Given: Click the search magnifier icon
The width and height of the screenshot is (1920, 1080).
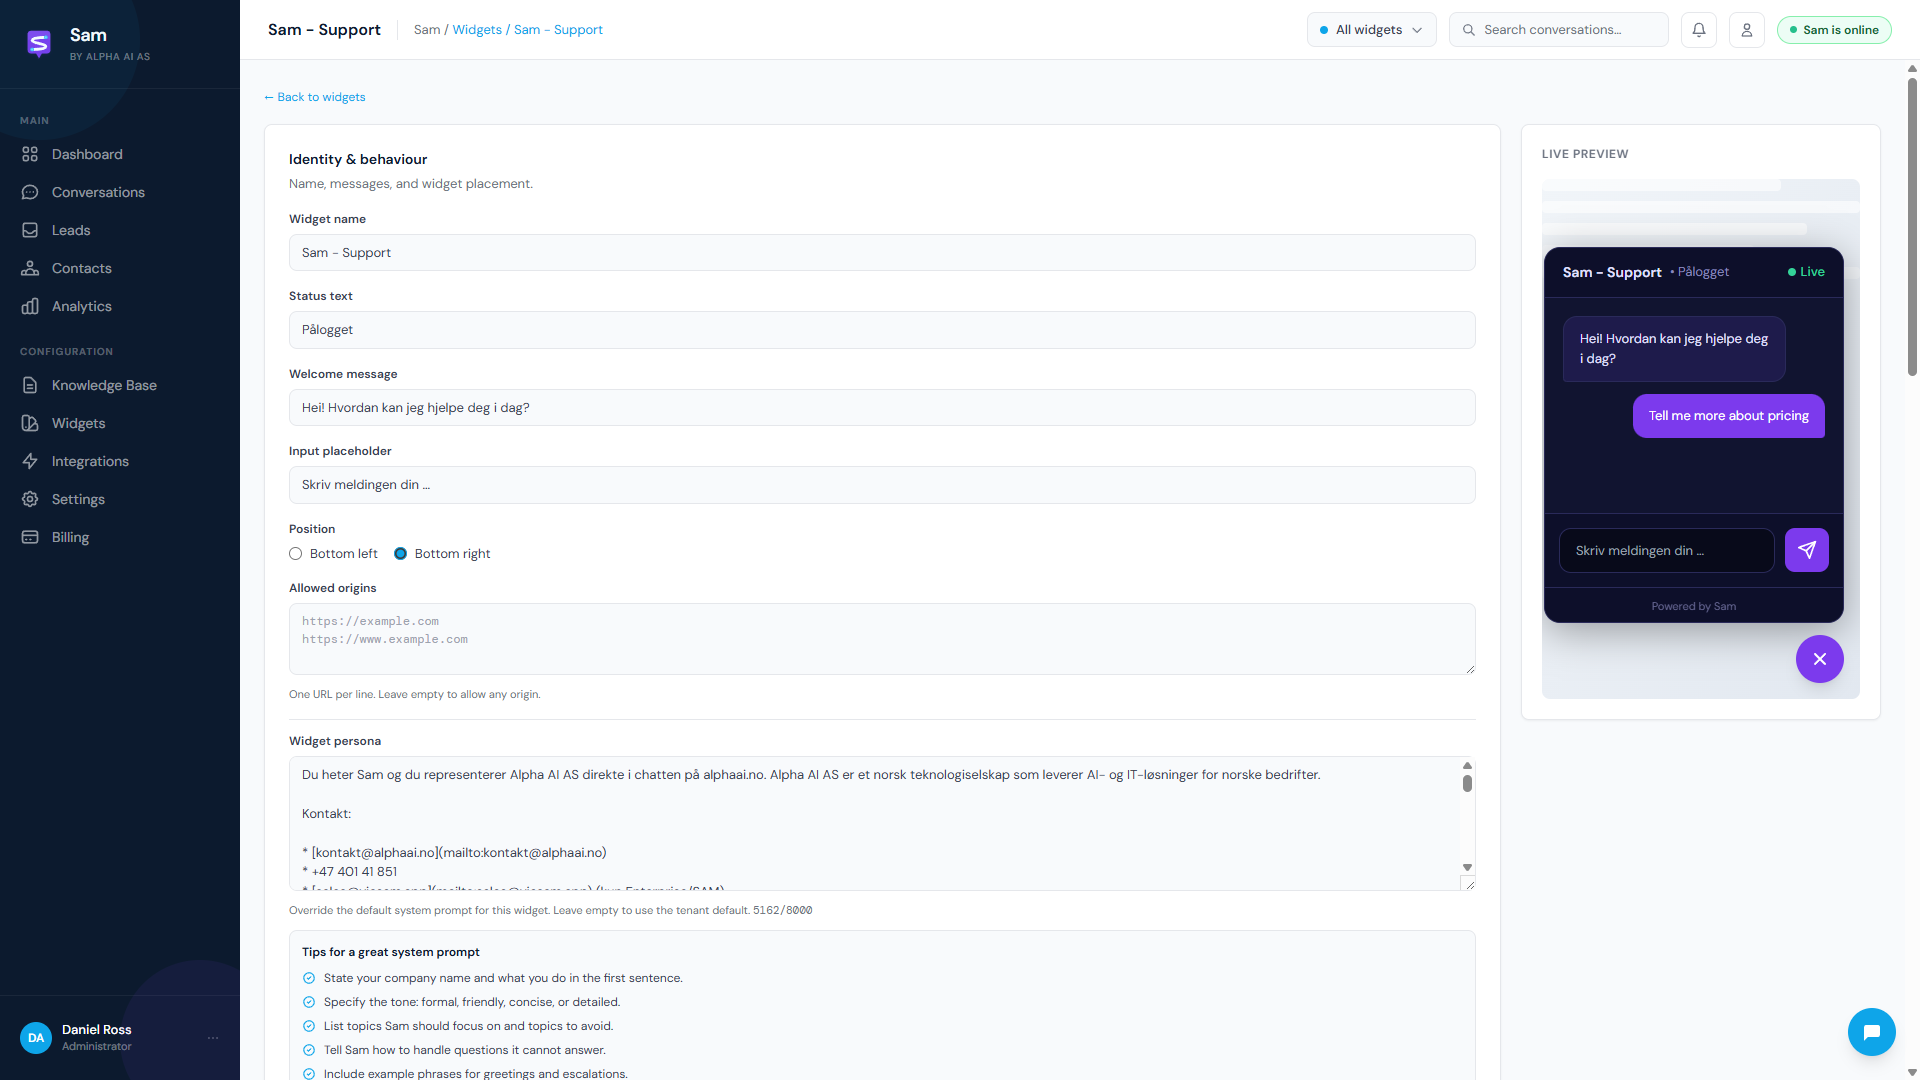Looking at the screenshot, I should coord(1469,30).
